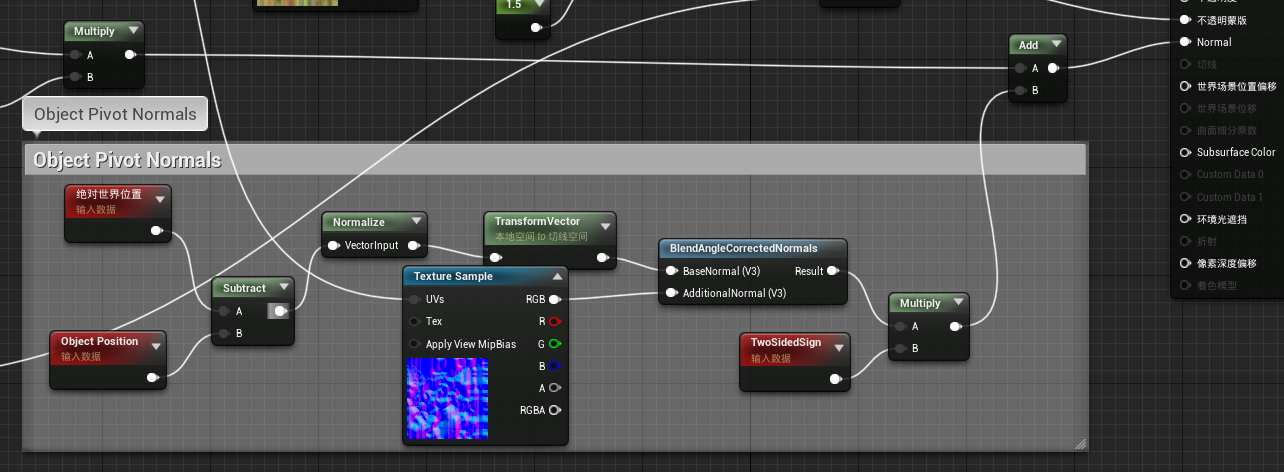Expand the Object Position node arrow
The height and width of the screenshot is (472, 1284).
pyautogui.click(x=156, y=345)
